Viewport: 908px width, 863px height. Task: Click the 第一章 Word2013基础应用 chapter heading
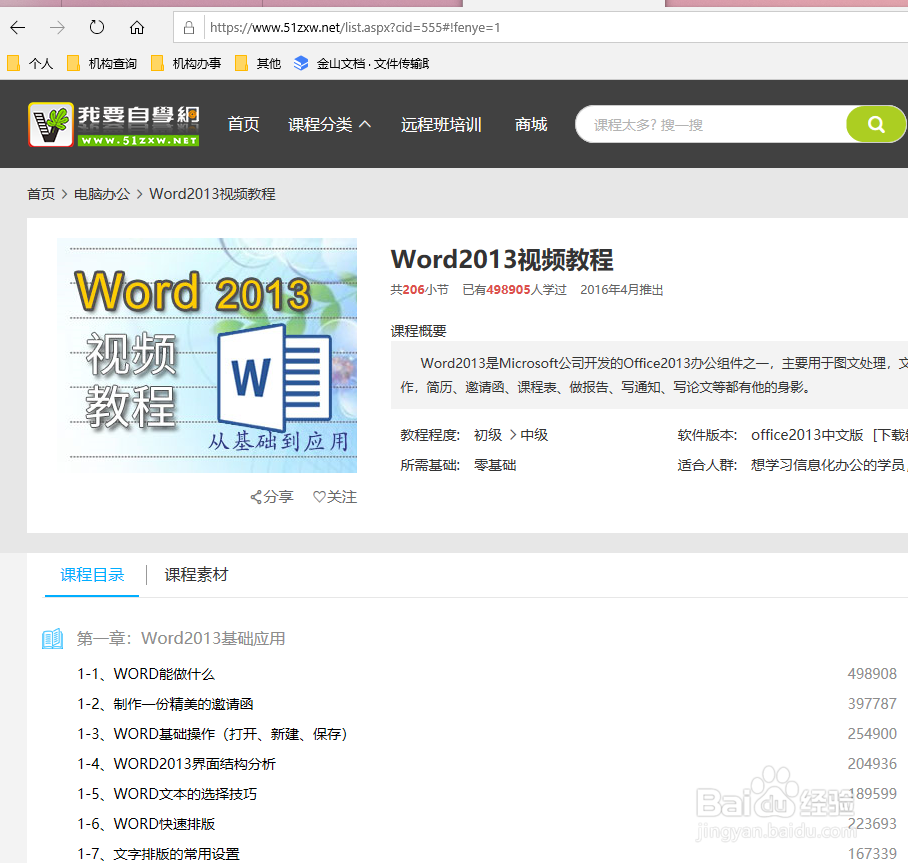click(181, 638)
